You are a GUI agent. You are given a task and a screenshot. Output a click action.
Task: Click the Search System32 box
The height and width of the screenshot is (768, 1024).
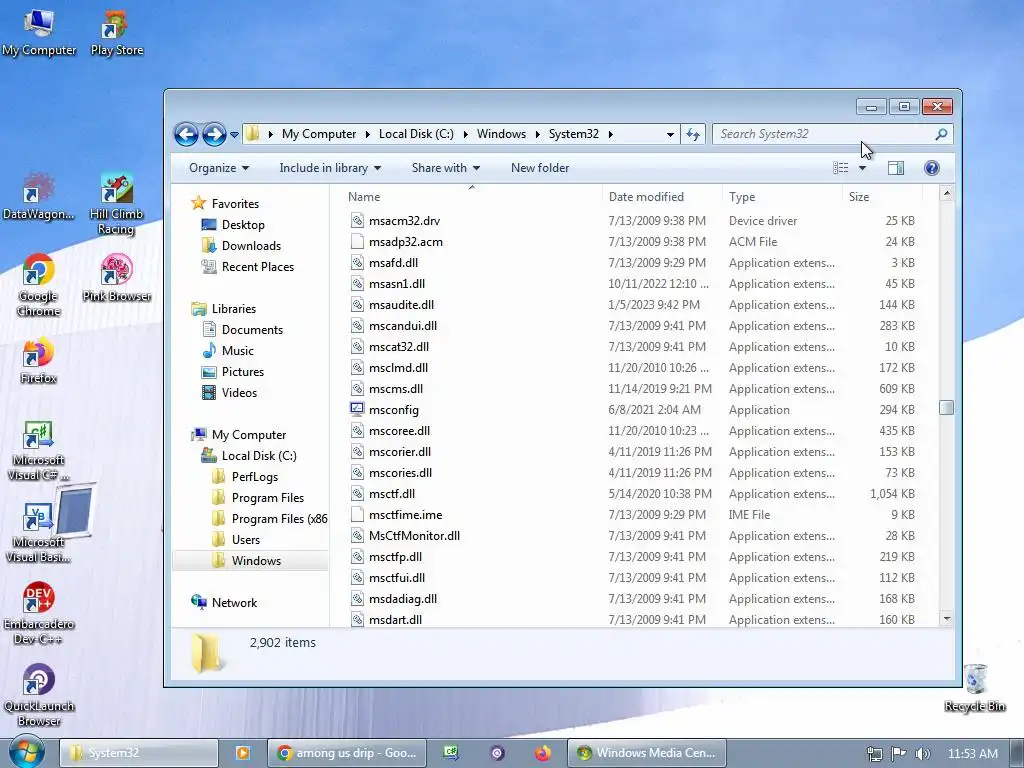click(x=832, y=134)
